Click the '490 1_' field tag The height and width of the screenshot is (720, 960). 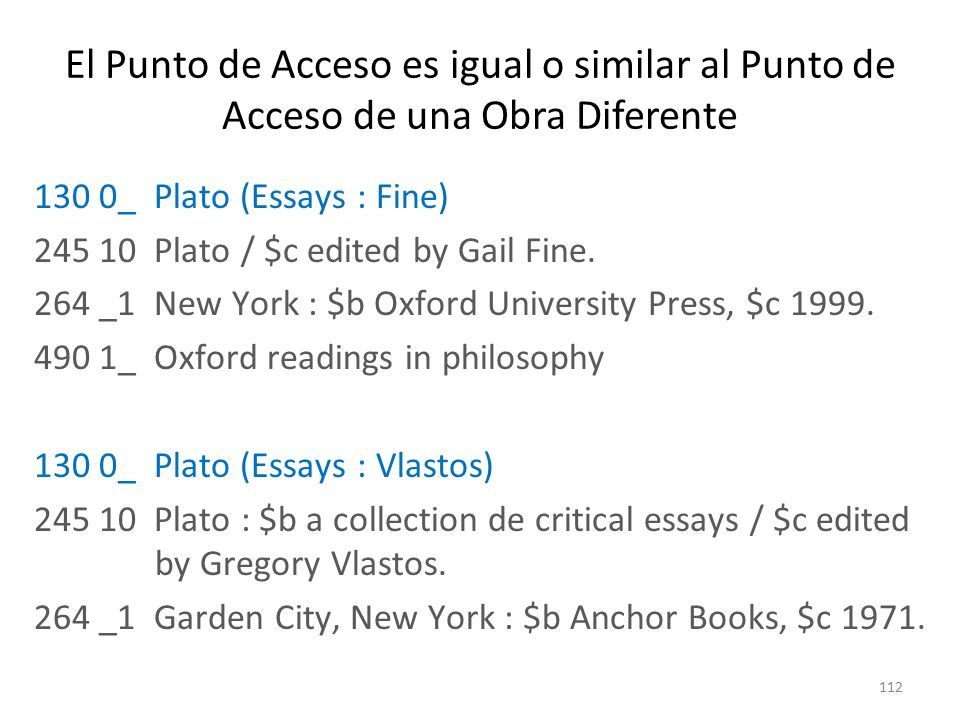pos(85,358)
